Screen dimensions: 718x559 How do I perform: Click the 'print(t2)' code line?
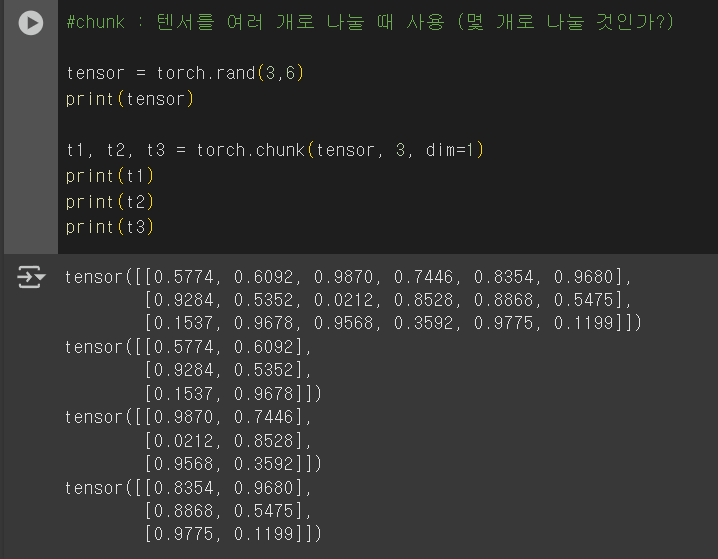[x=110, y=201]
